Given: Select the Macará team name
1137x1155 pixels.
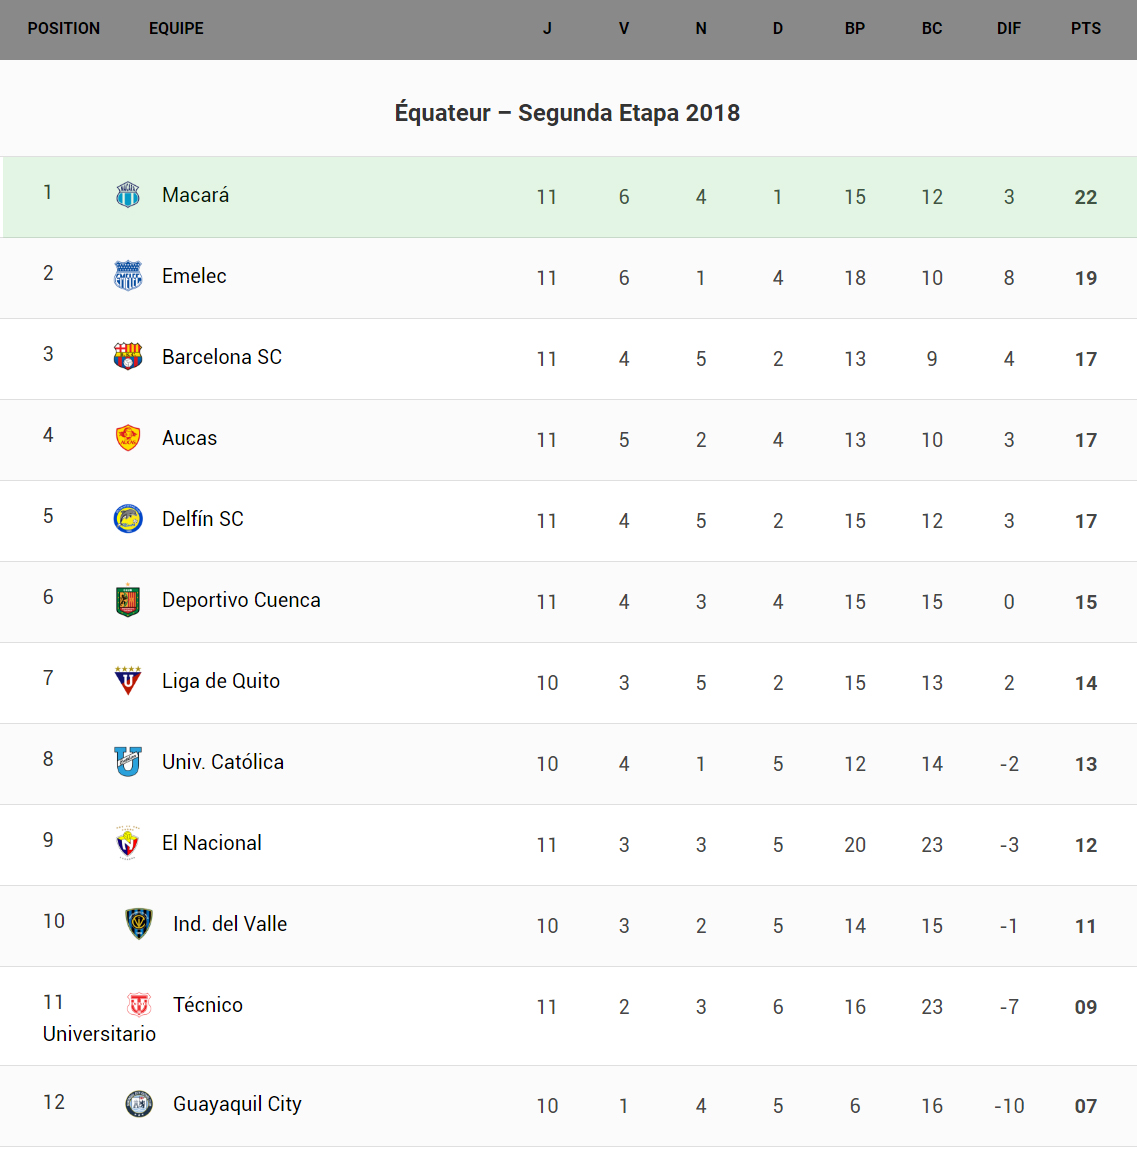Looking at the screenshot, I should [x=196, y=195].
